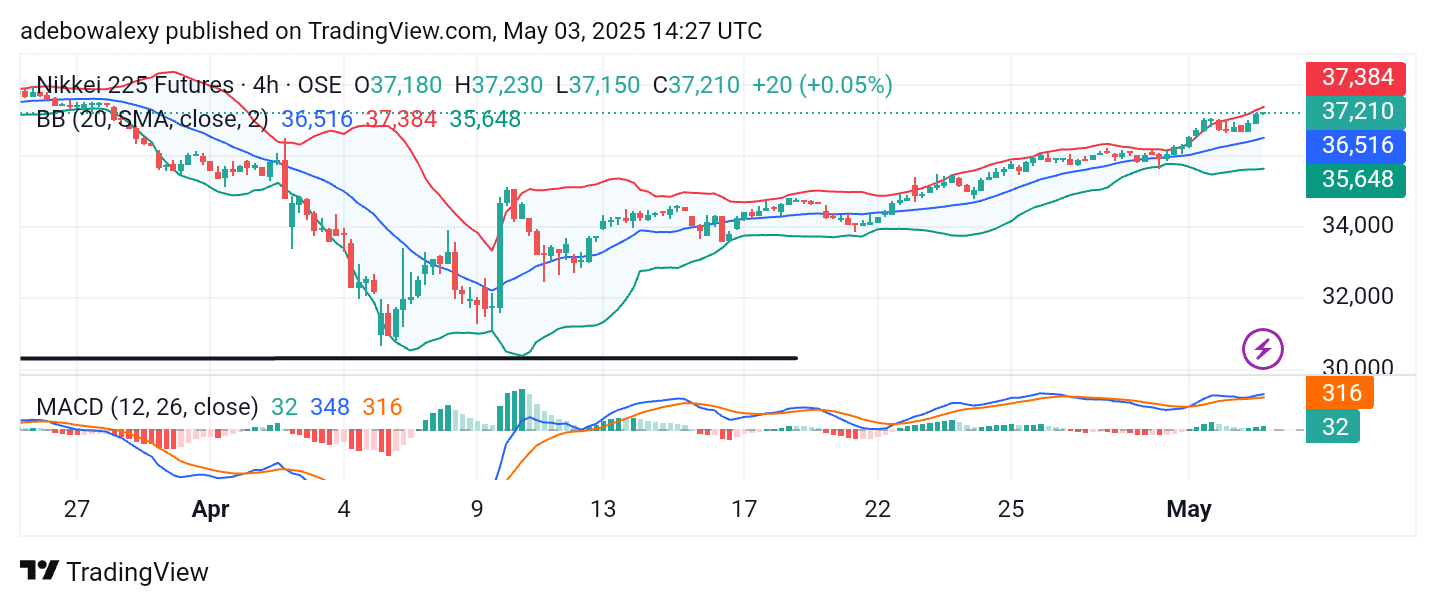Click the orange 316 MACD signal tag

click(x=1340, y=392)
